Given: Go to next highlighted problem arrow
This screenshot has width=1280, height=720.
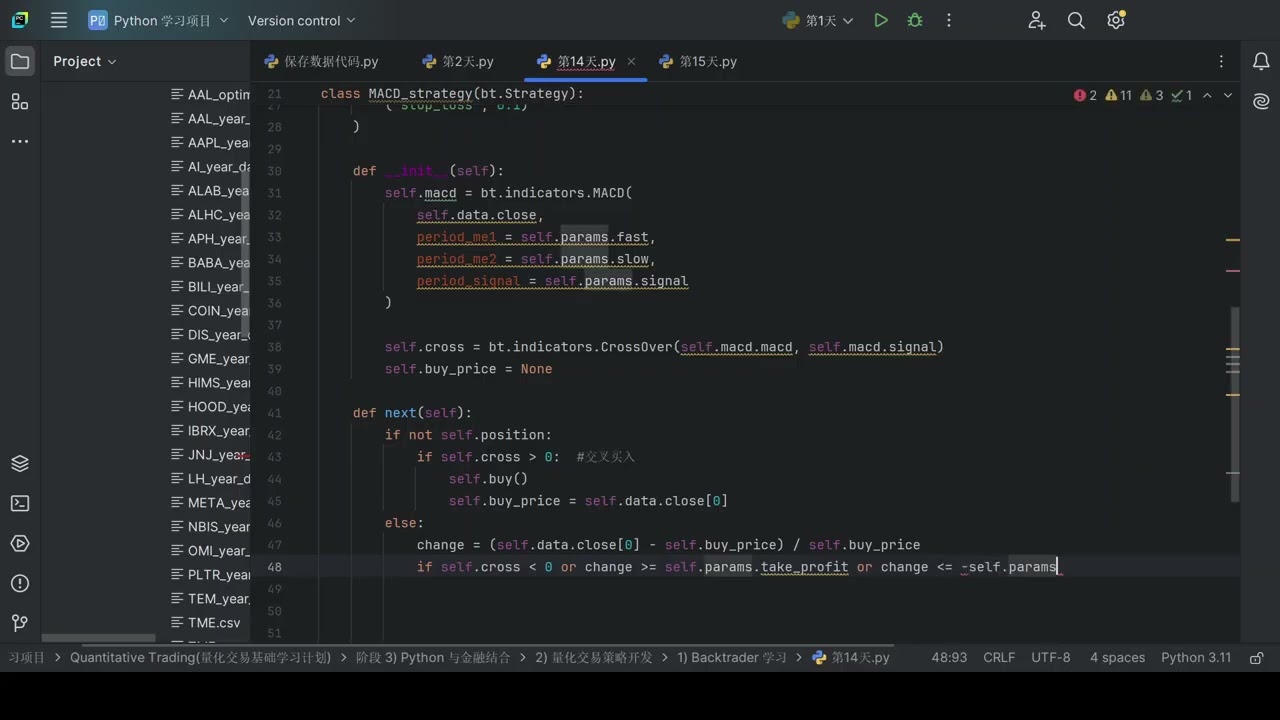Looking at the screenshot, I should (x=1228, y=95).
